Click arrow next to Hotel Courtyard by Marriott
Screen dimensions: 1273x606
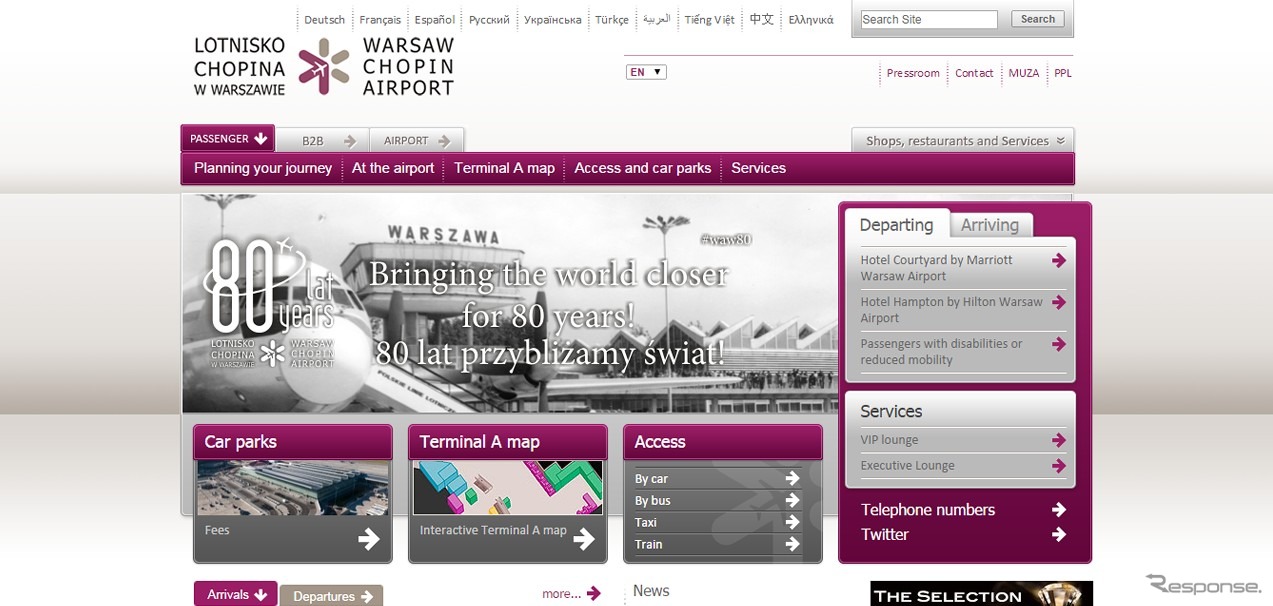pyautogui.click(x=1059, y=261)
